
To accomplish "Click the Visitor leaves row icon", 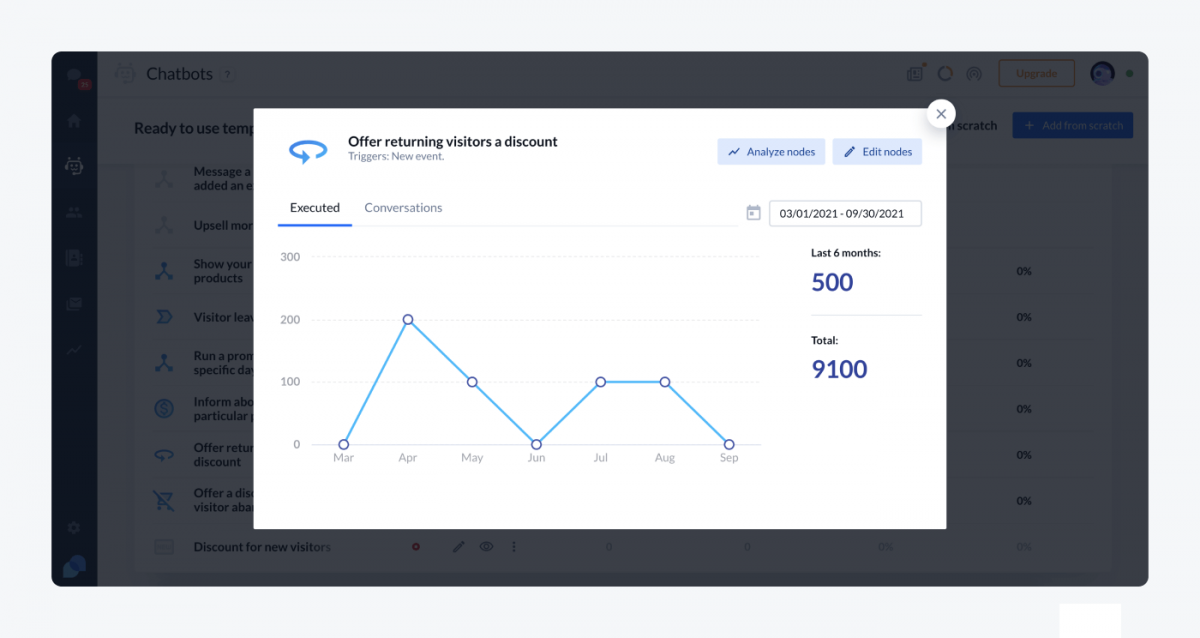I will point(164,317).
